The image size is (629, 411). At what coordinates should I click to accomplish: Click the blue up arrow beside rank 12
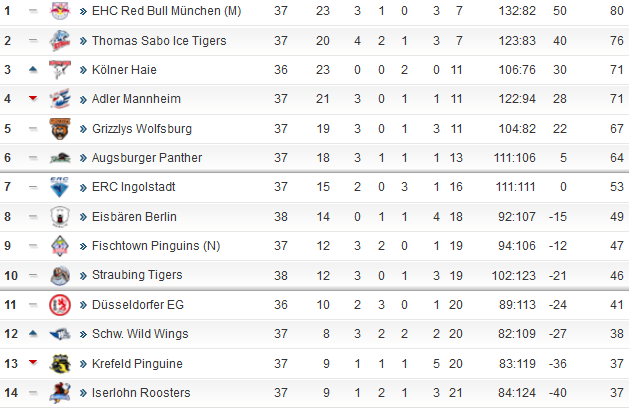click(x=33, y=333)
